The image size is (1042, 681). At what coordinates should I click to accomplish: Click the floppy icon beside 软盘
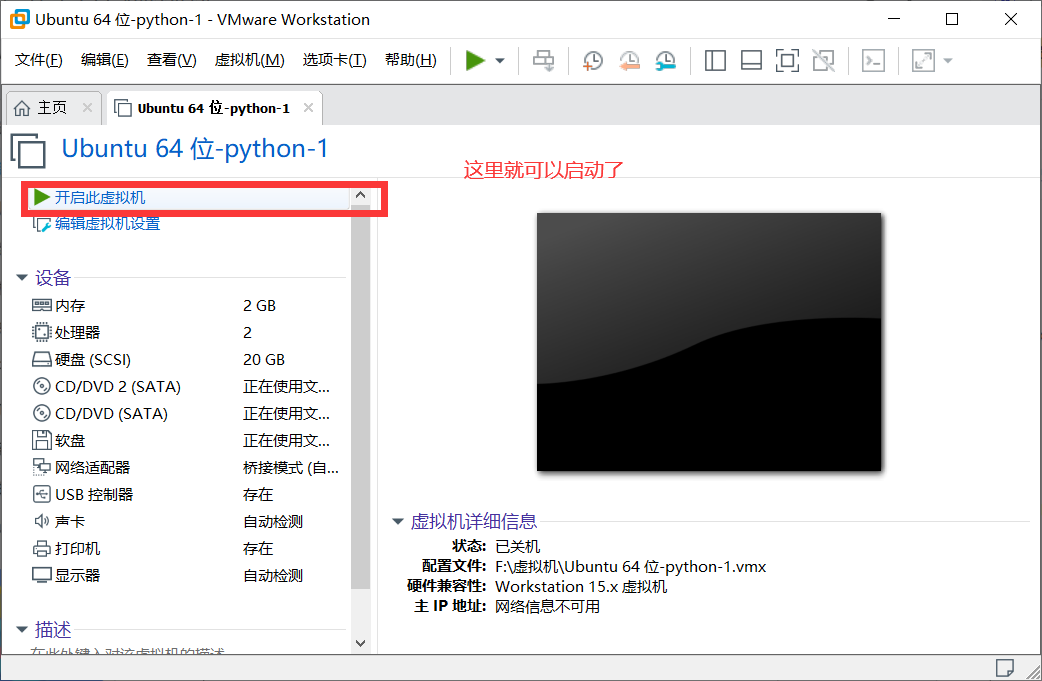(x=41, y=440)
